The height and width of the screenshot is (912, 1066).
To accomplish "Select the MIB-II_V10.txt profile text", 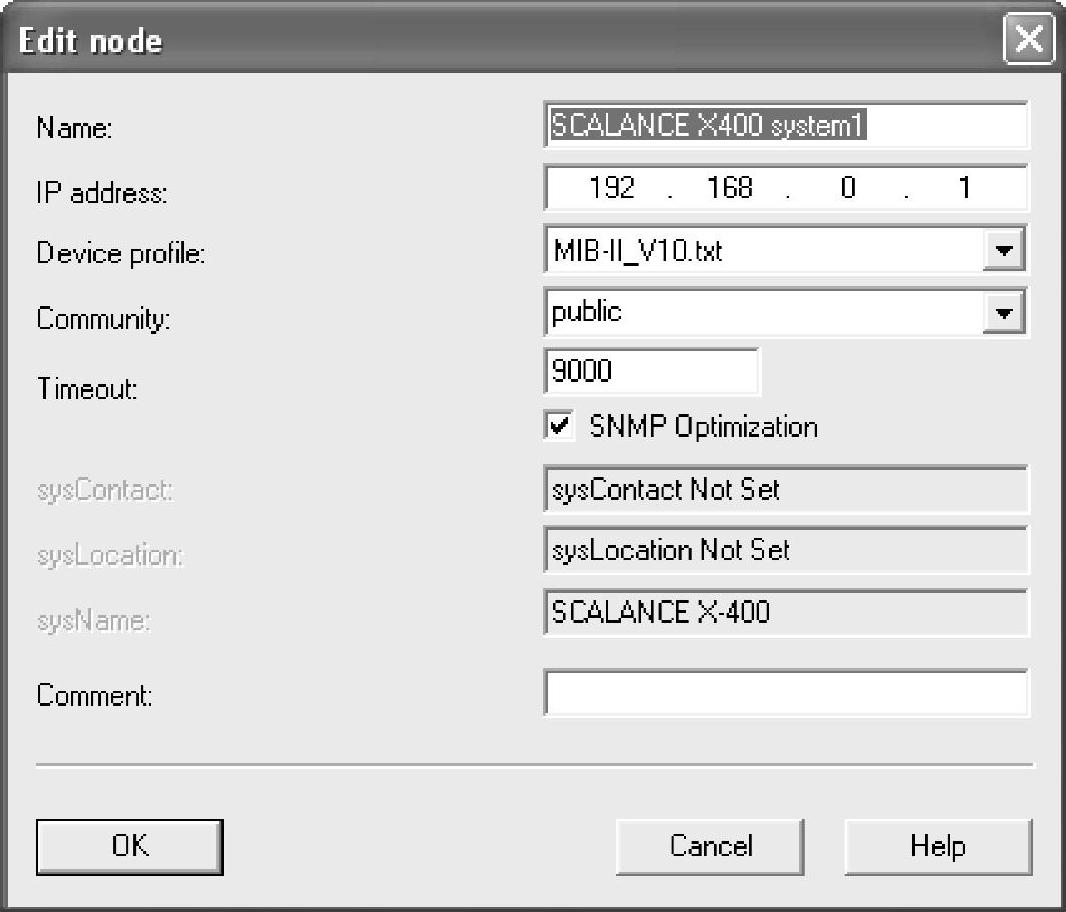I will tap(637, 251).
